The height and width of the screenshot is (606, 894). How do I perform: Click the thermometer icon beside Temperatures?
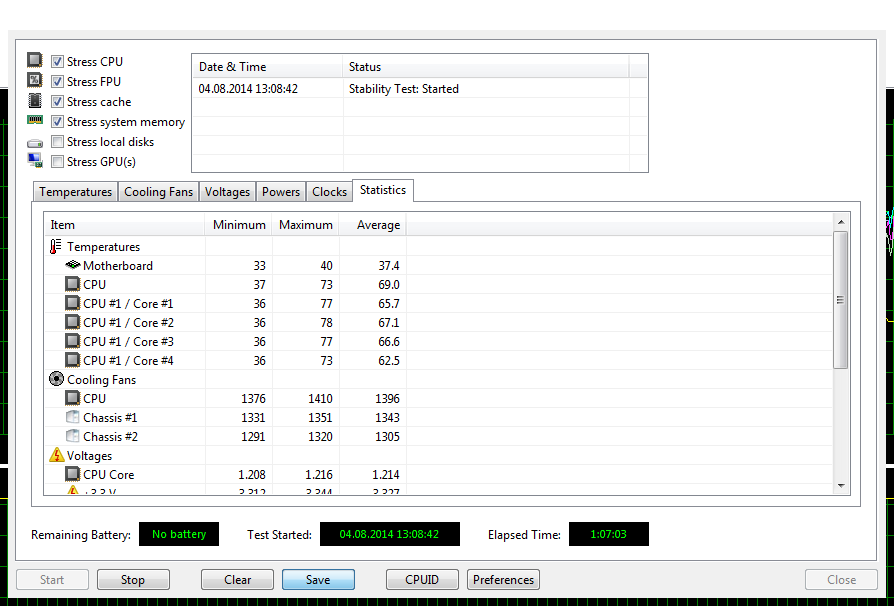(x=55, y=247)
